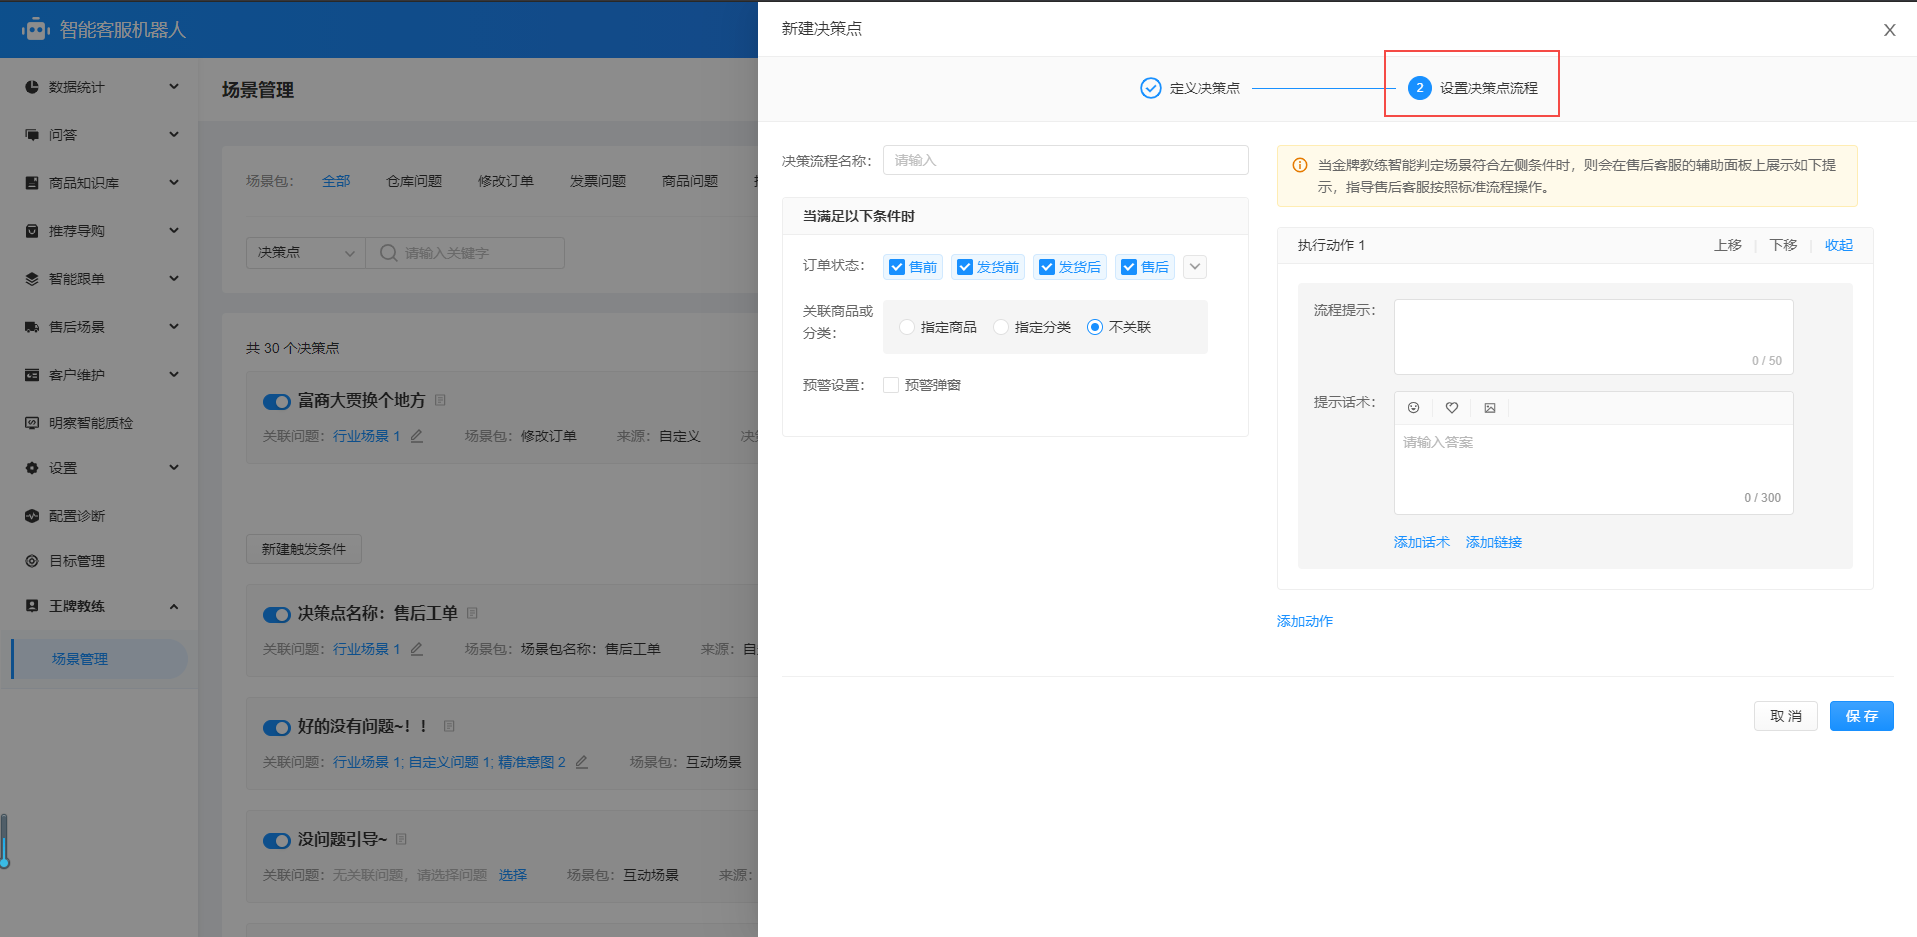Select the 不关联 radio button
Viewport: 1917px width, 937px height.
click(1095, 327)
